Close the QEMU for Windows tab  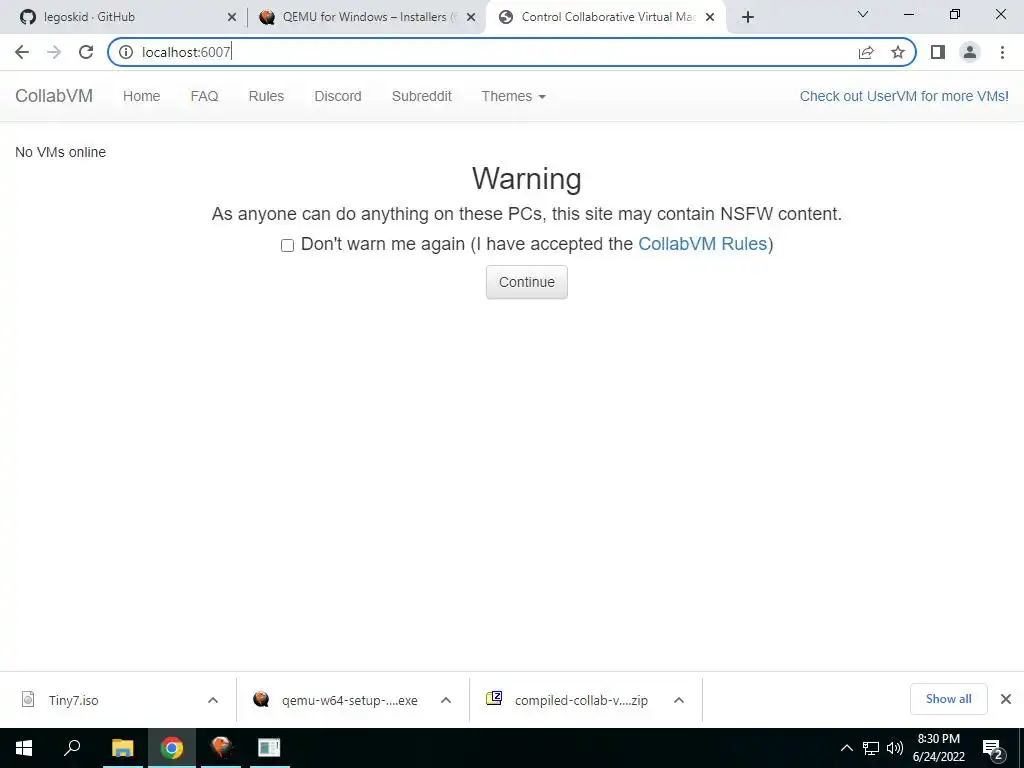click(x=471, y=18)
